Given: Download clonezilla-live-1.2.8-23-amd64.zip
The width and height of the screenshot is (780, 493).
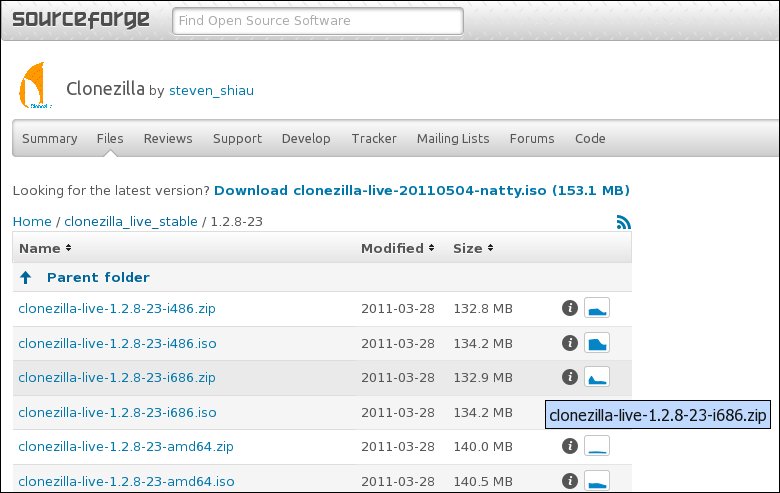Looking at the screenshot, I should point(126,446).
